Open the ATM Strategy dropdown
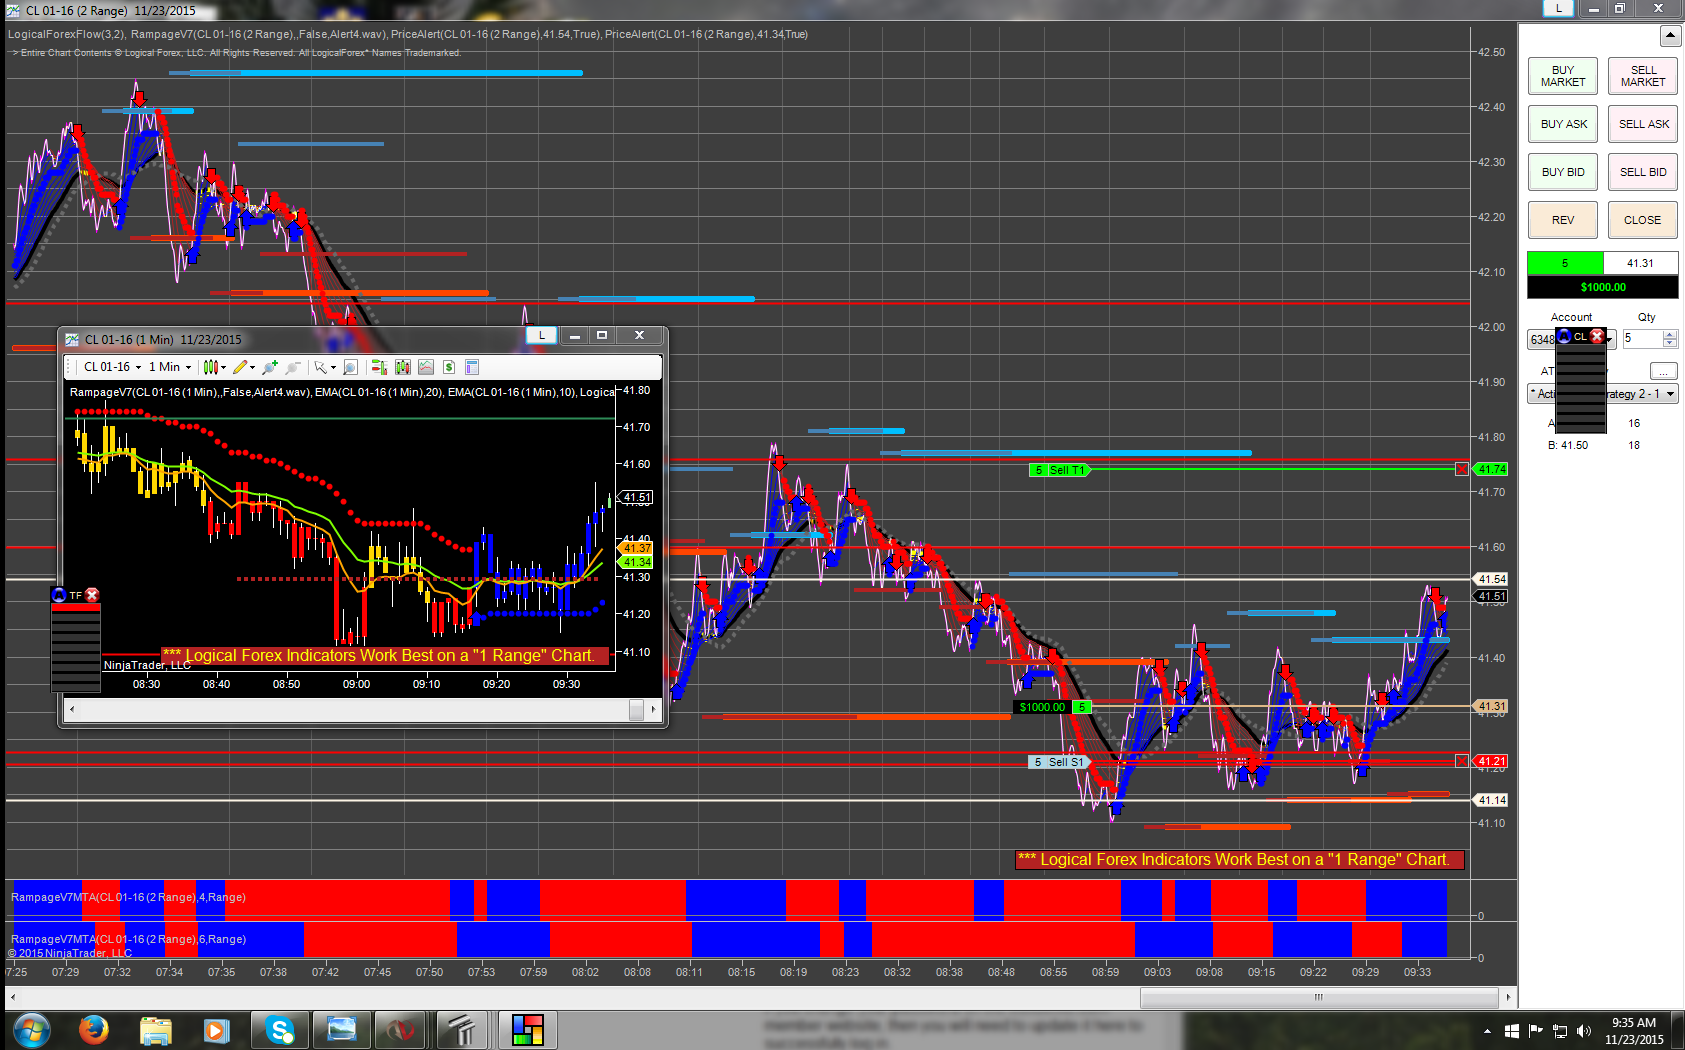 pyautogui.click(x=1603, y=394)
